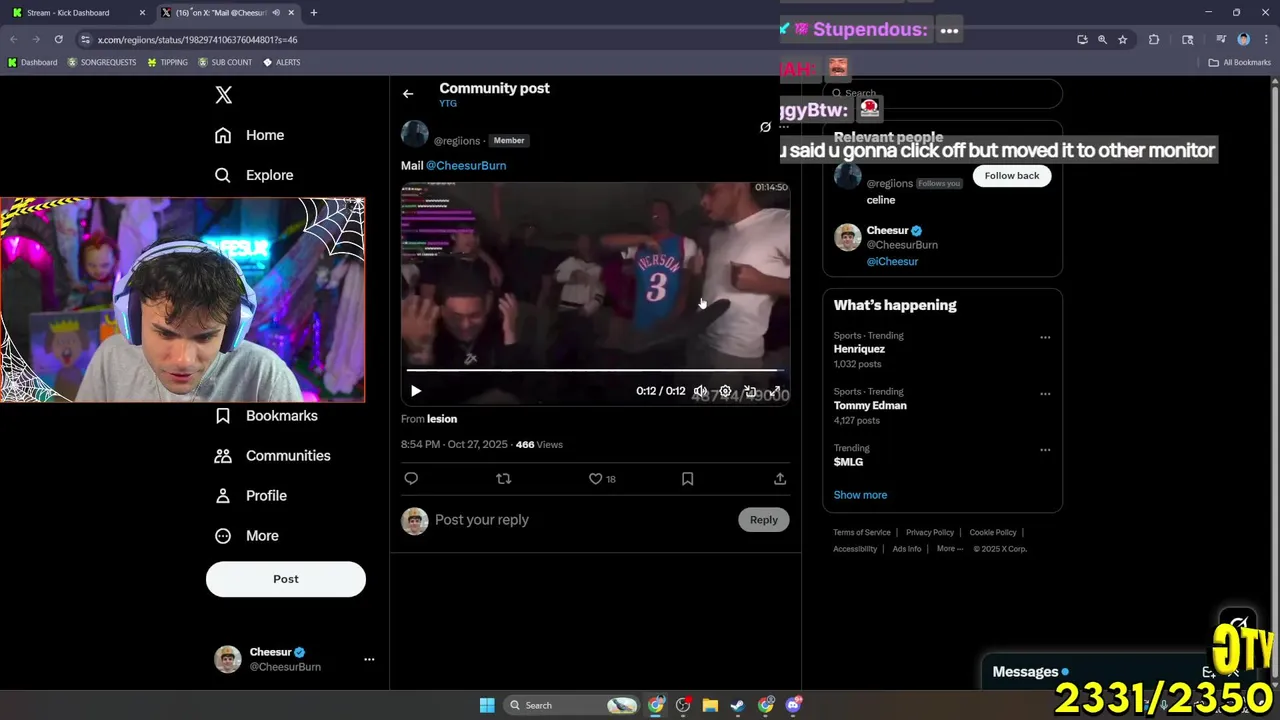Image resolution: width=1280 pixels, height=720 pixels.
Task: Bookmark this post
Action: (x=687, y=479)
